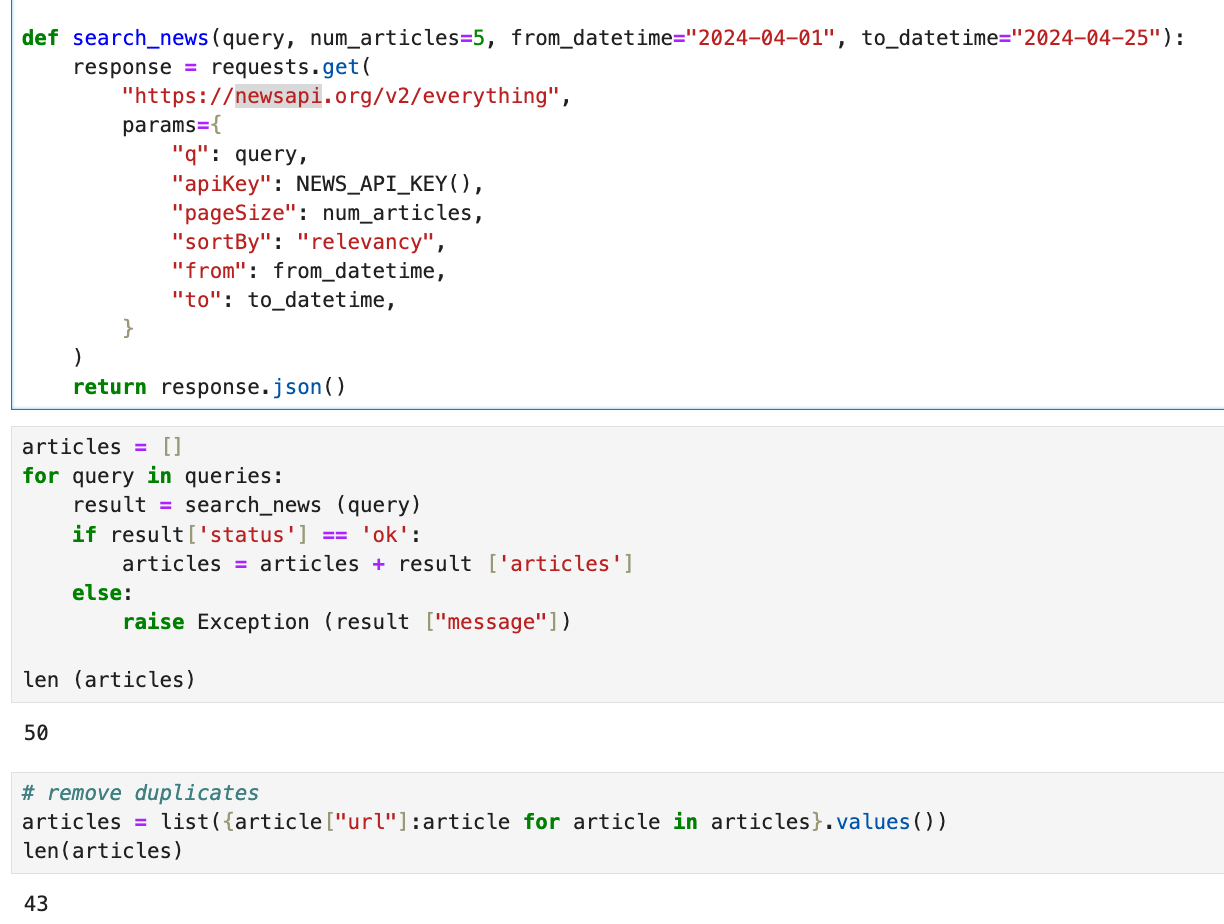
Task: Click the for query in queries line
Action: [x=153, y=476]
